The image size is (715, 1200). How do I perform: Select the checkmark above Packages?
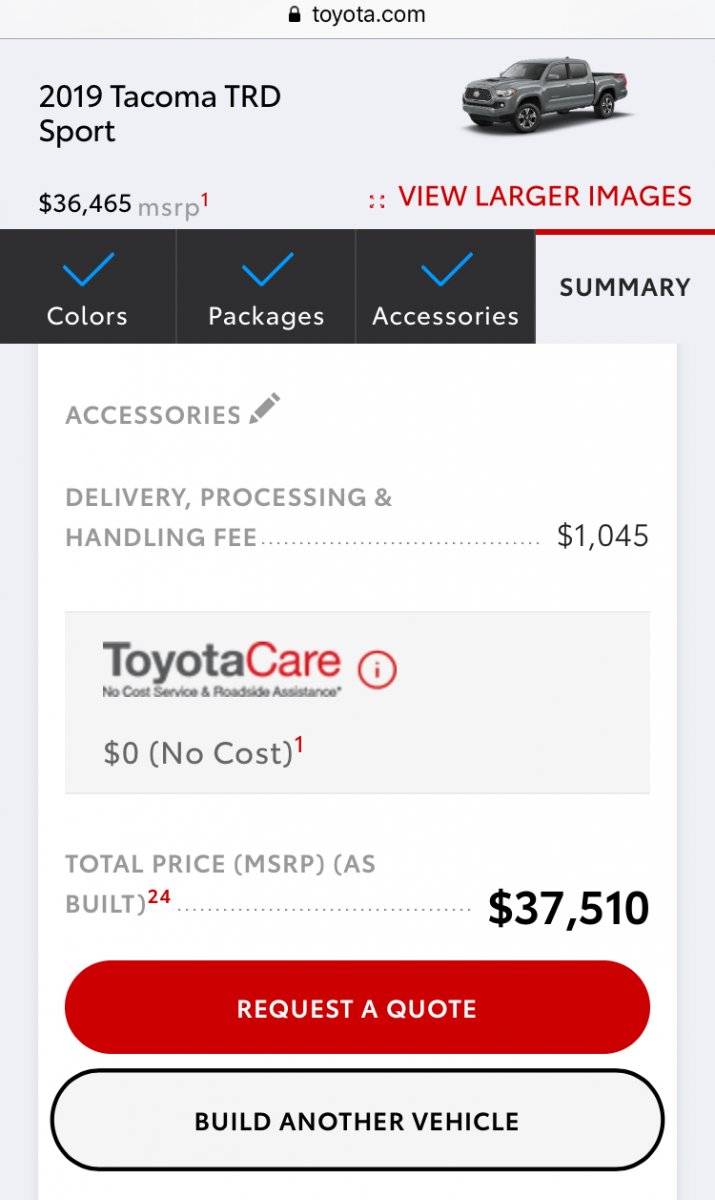tap(266, 269)
